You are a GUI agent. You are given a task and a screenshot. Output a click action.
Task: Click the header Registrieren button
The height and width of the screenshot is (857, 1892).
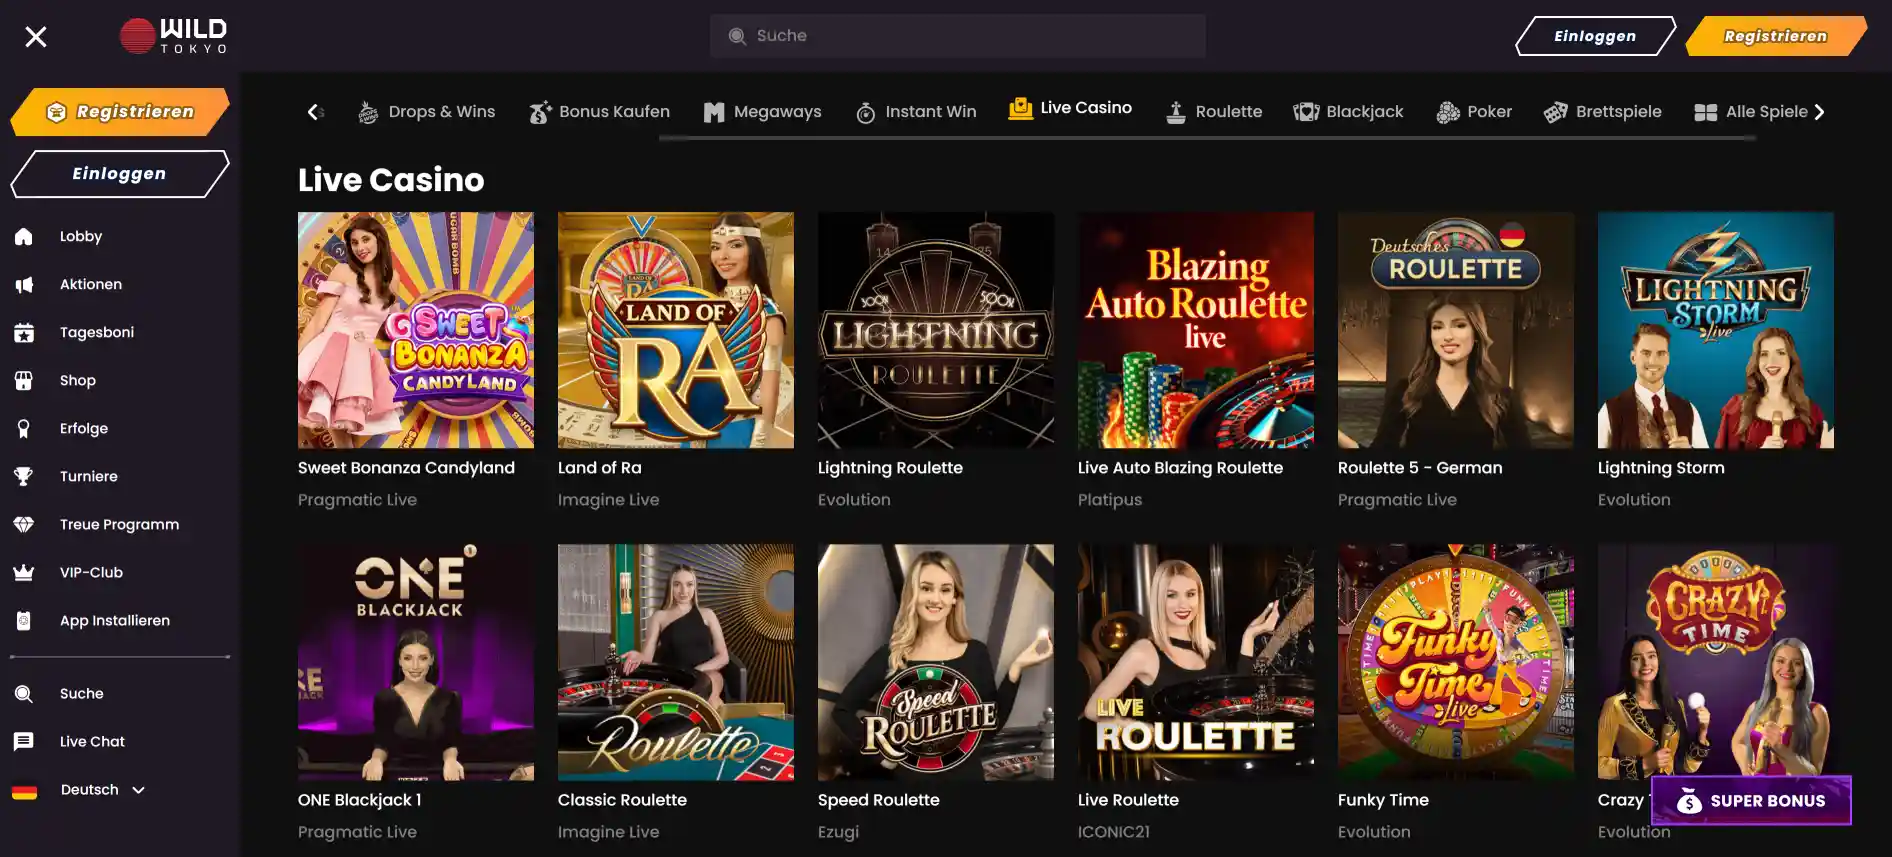point(1775,36)
